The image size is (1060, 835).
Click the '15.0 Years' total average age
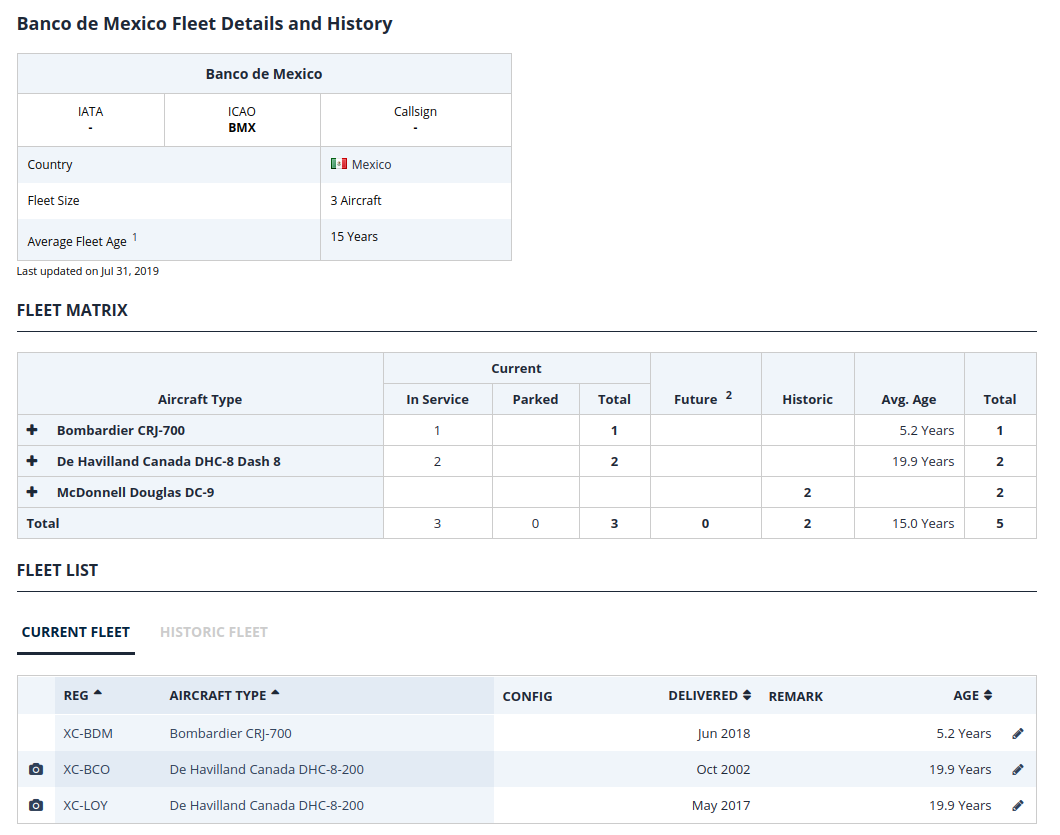point(923,523)
